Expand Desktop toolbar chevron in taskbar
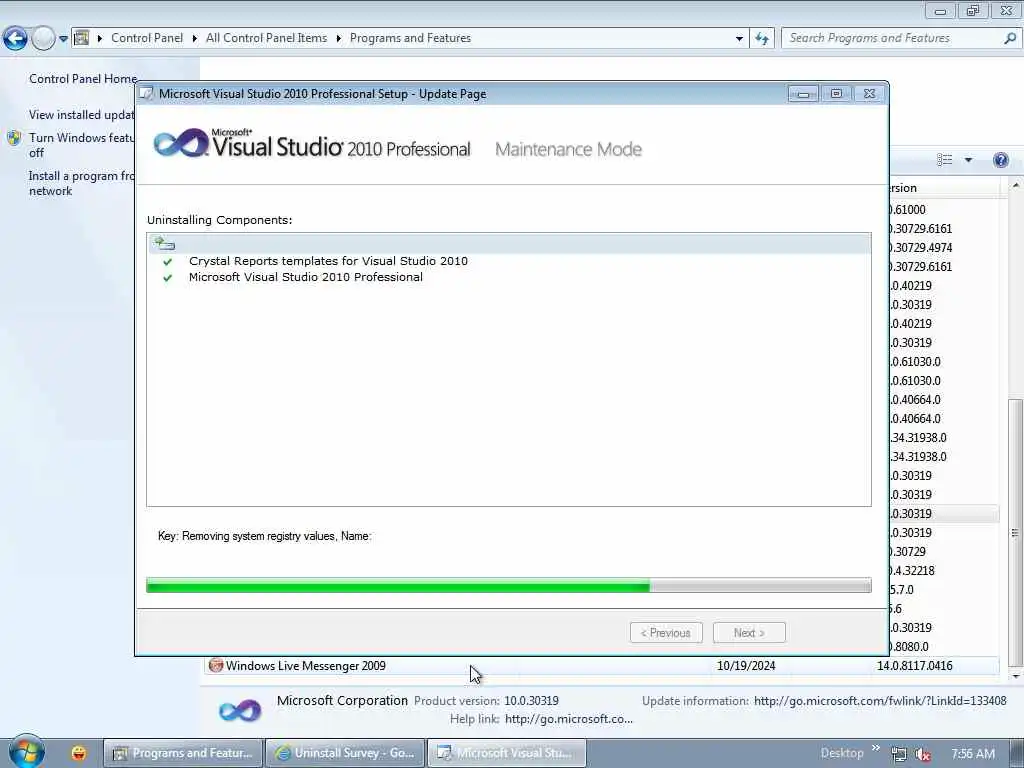The image size is (1024, 768). tap(876, 748)
